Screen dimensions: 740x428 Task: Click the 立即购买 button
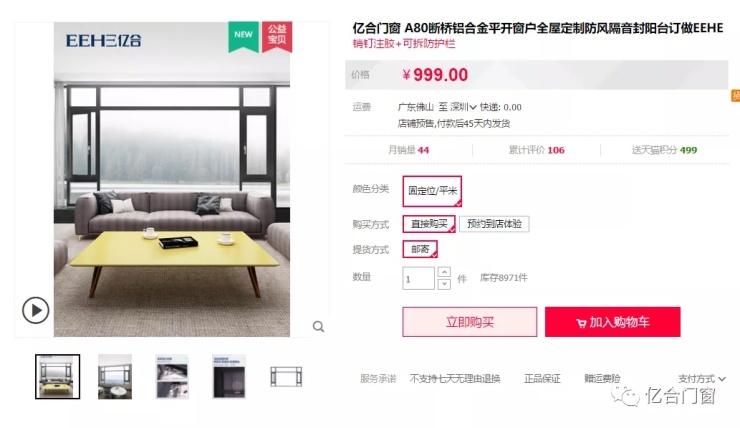pyautogui.click(x=470, y=322)
